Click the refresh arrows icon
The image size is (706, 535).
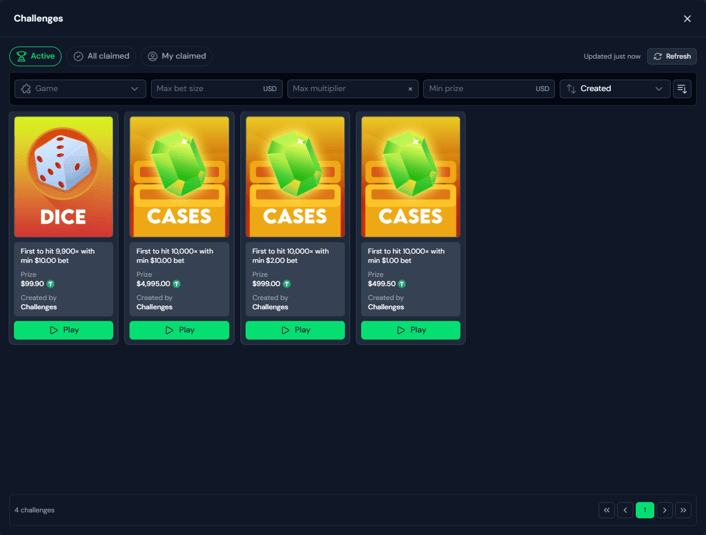click(x=657, y=56)
